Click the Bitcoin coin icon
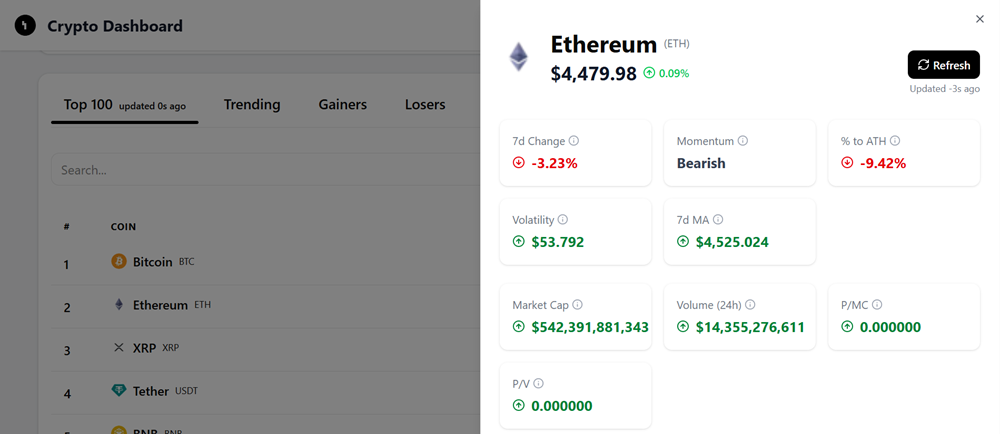The width and height of the screenshot is (1000, 434). (119, 262)
